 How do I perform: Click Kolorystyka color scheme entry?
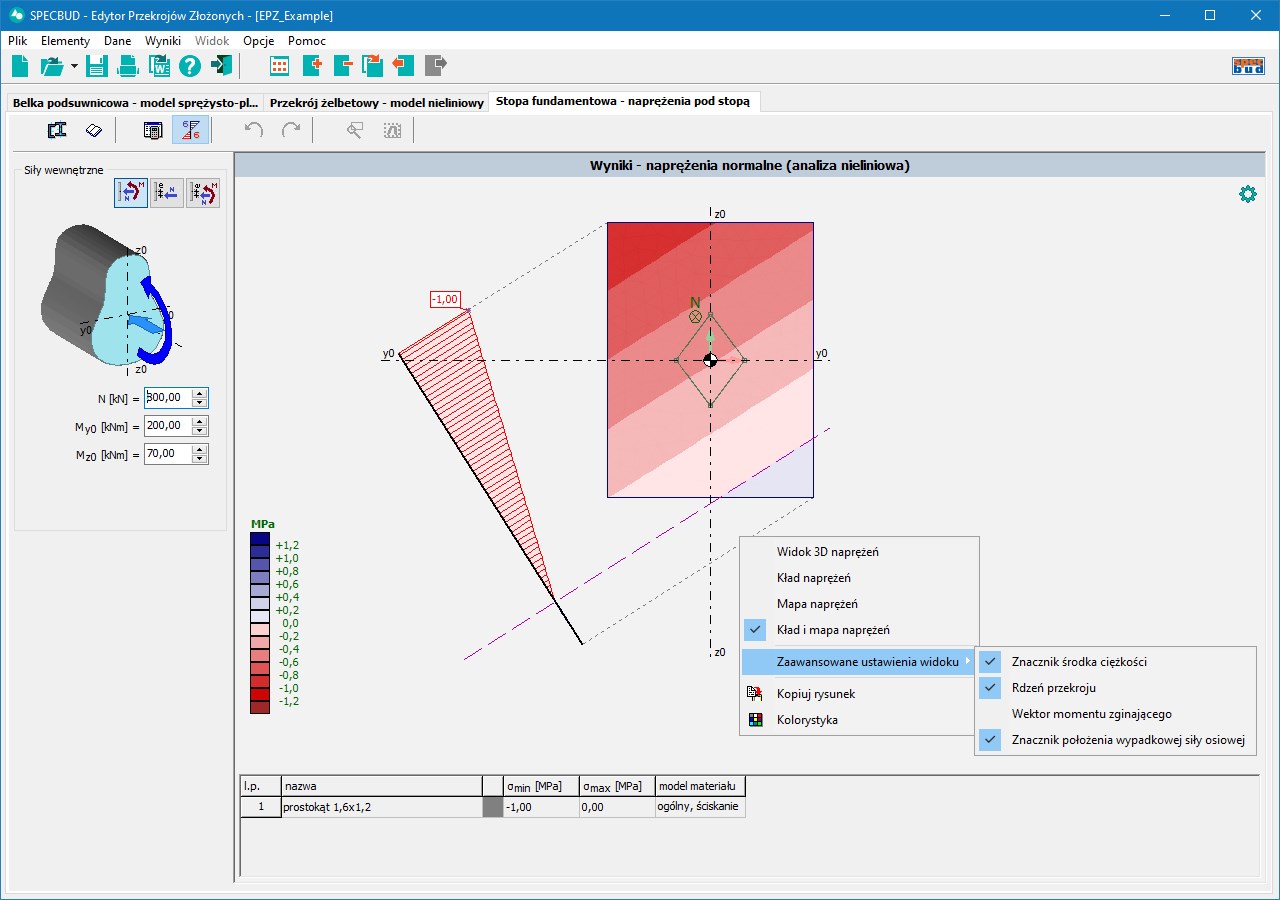[x=807, y=720]
